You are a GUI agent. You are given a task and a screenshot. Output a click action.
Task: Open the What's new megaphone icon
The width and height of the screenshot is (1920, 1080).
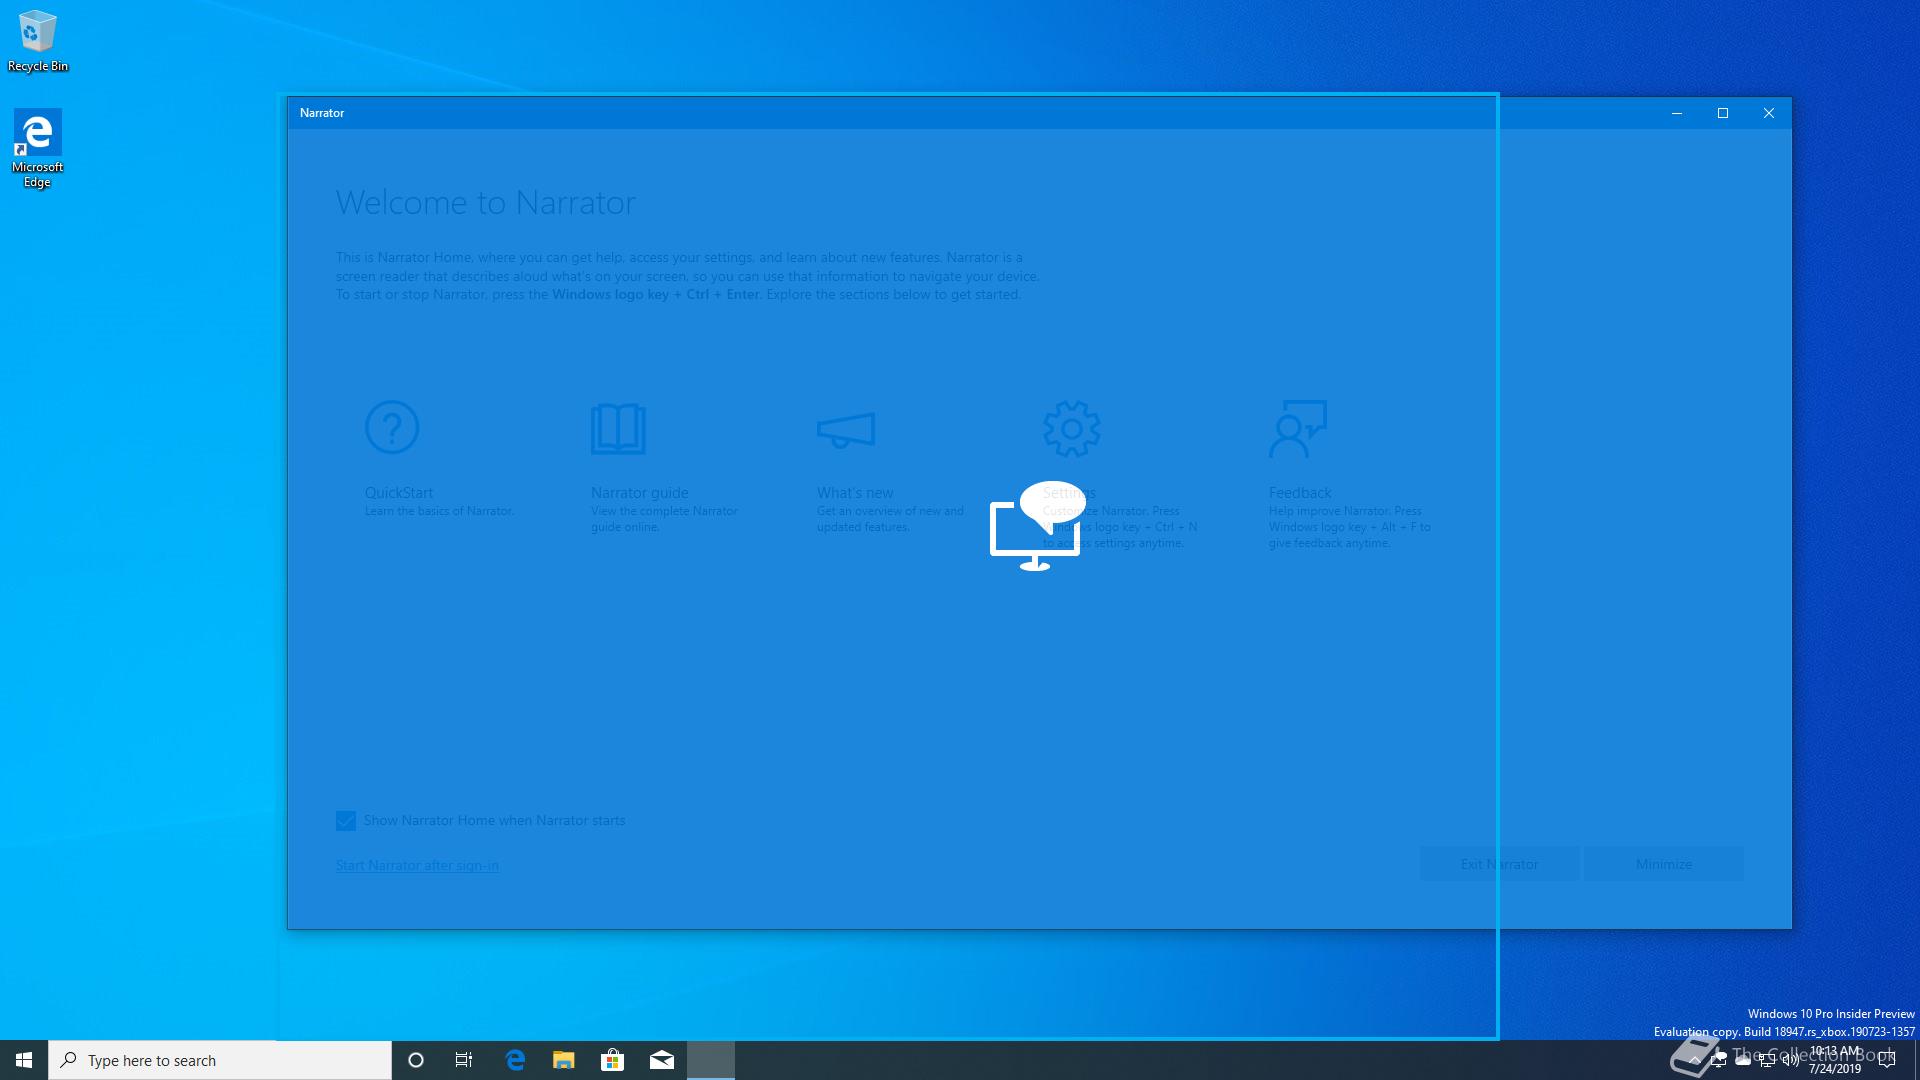coord(846,431)
